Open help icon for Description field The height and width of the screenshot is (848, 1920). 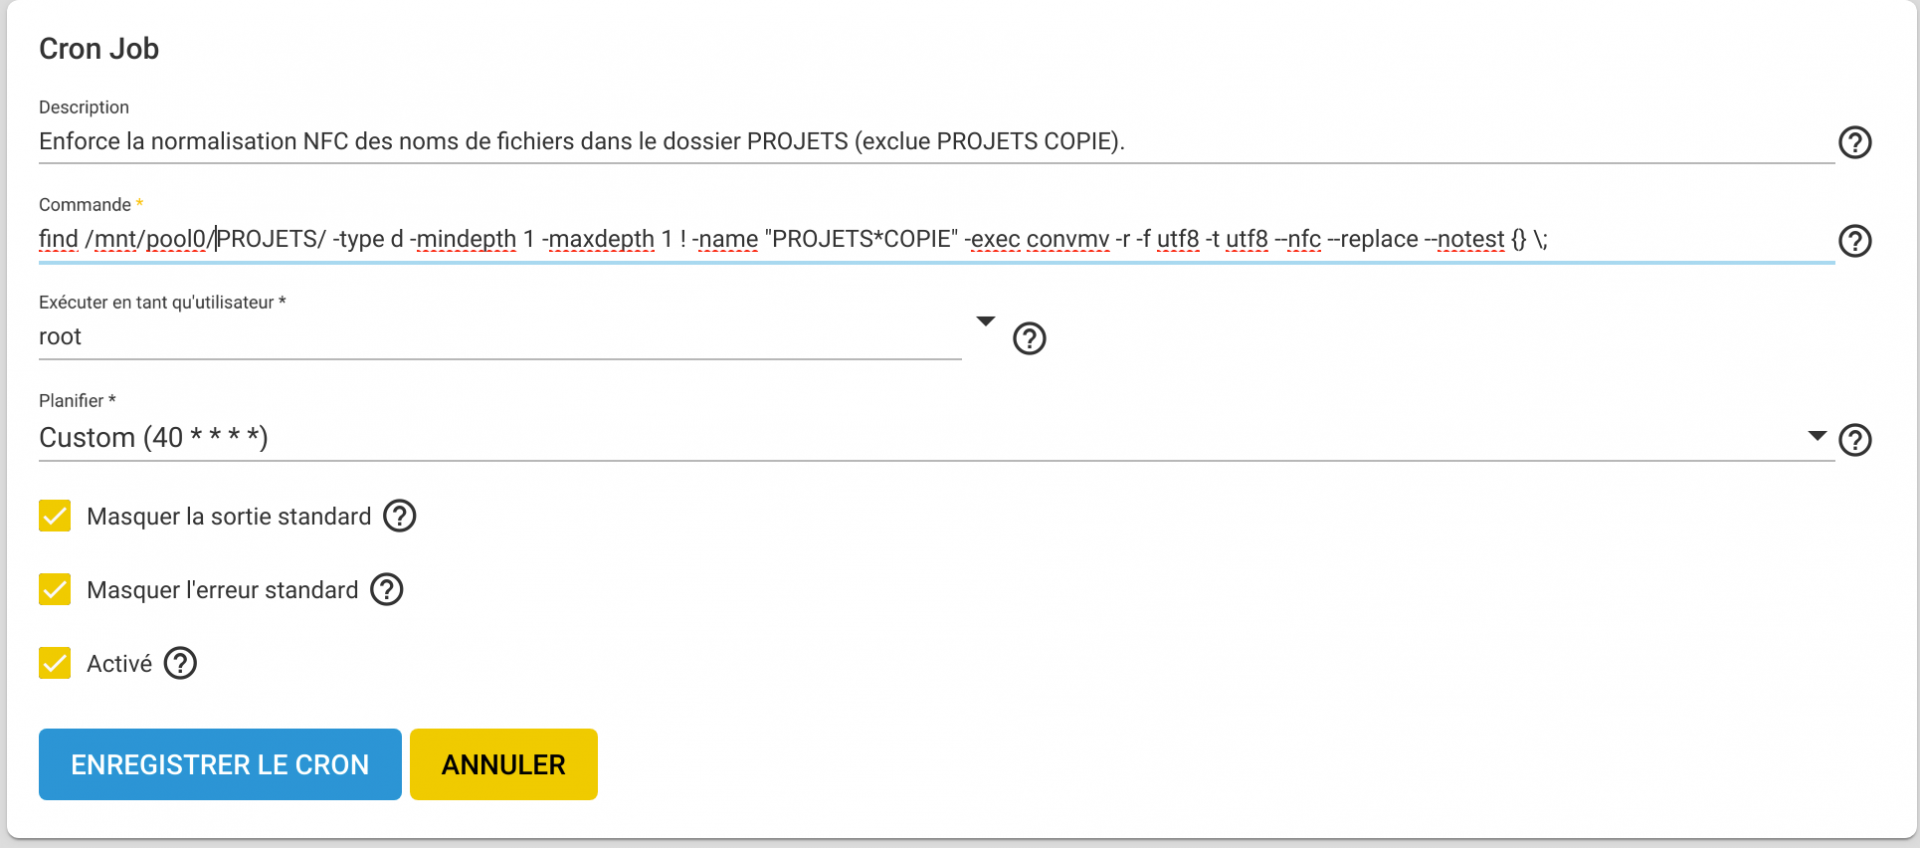1855,143
